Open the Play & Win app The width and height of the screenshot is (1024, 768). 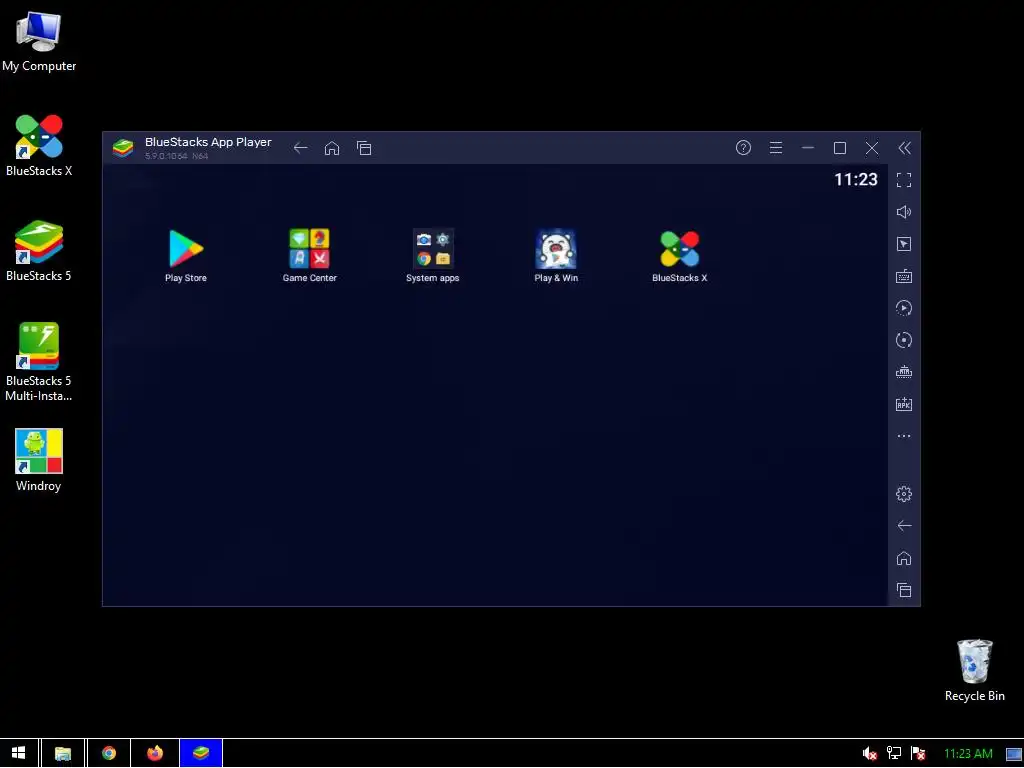point(556,249)
